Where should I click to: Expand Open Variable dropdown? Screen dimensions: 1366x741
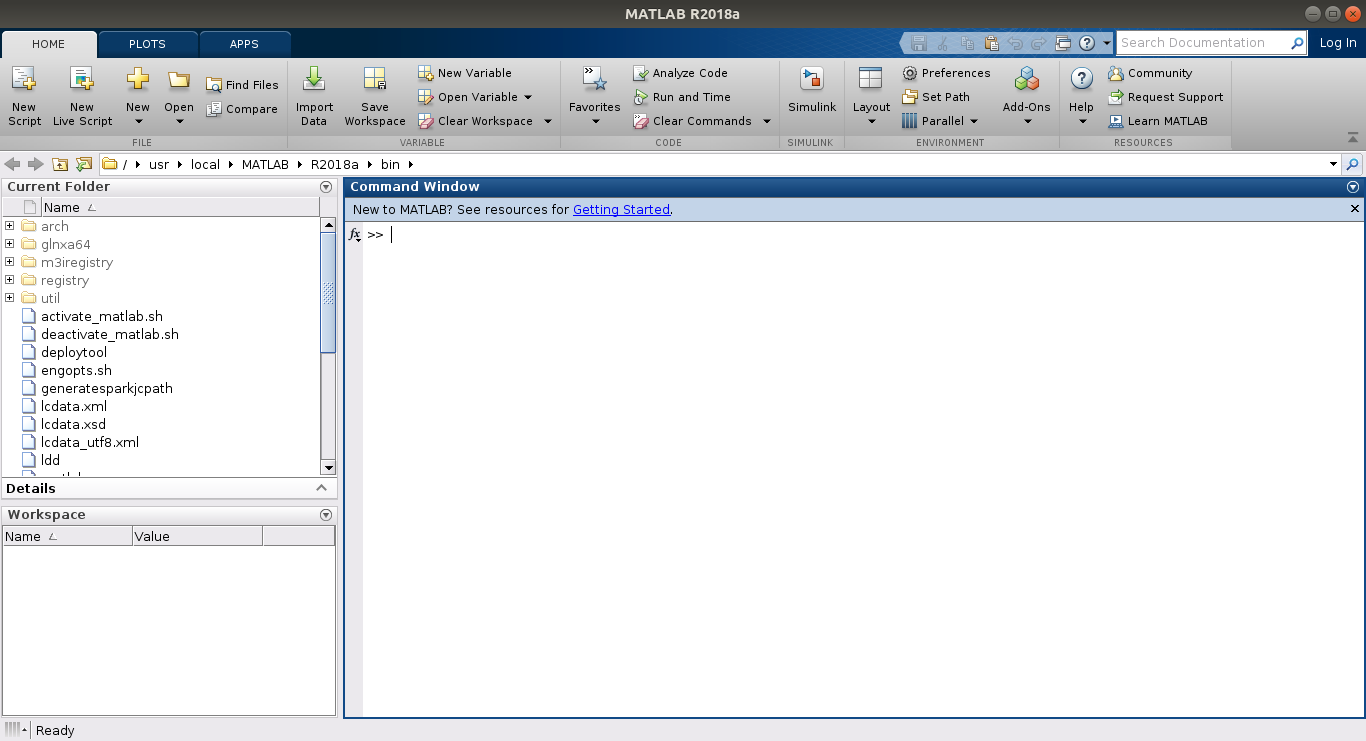tap(528, 97)
